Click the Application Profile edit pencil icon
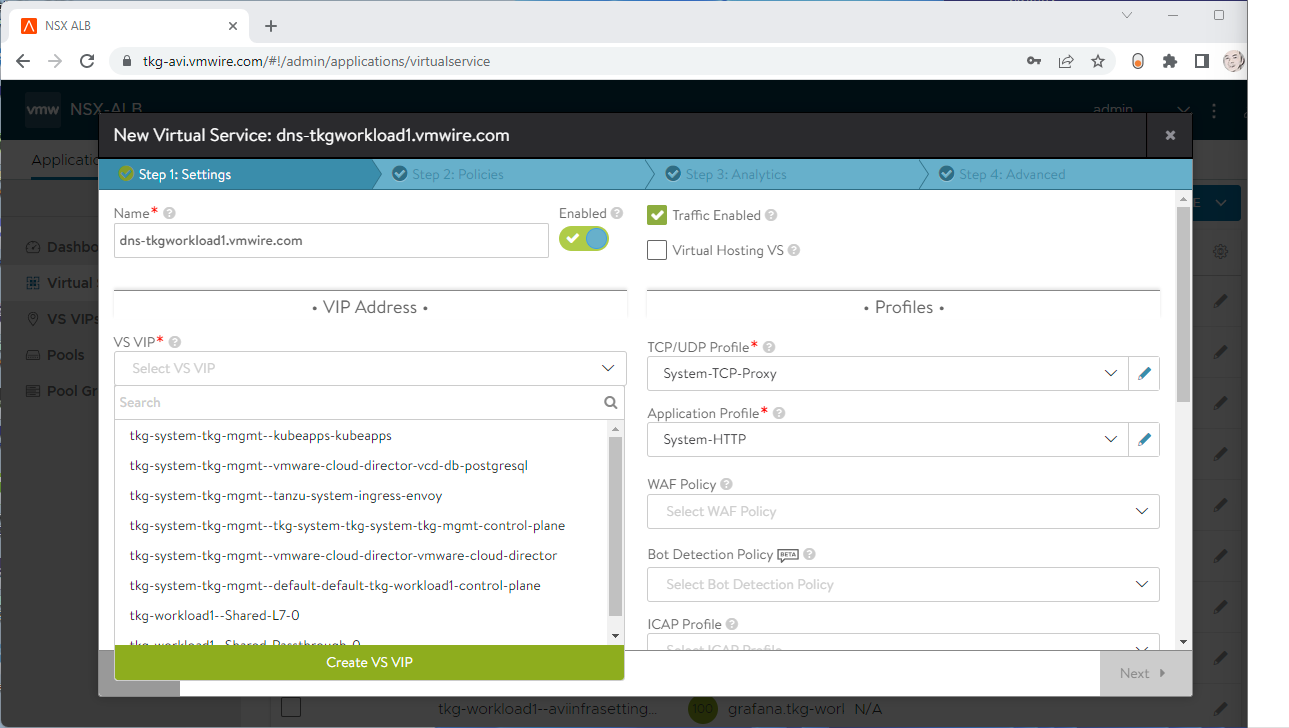This screenshot has width=1289, height=728. 1144,439
